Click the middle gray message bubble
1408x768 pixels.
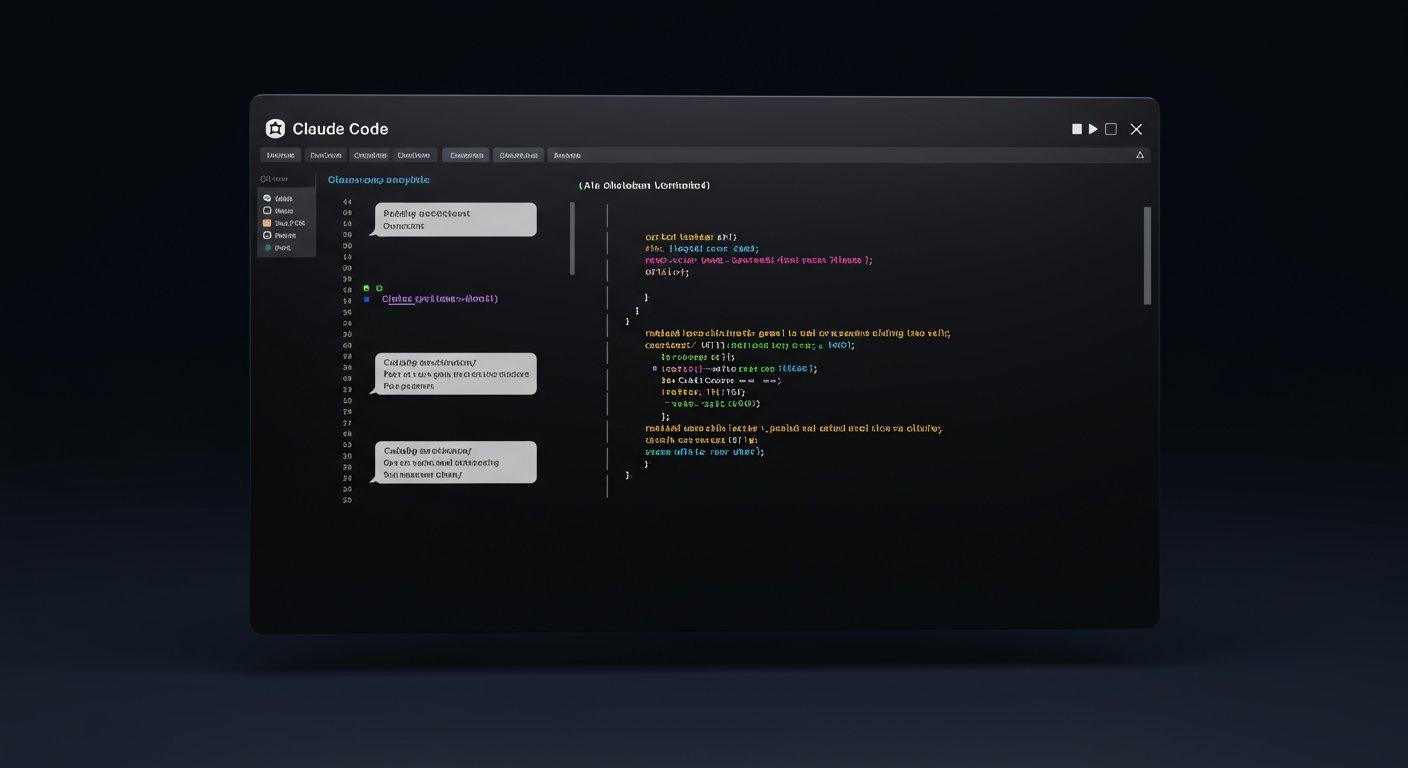click(x=456, y=374)
